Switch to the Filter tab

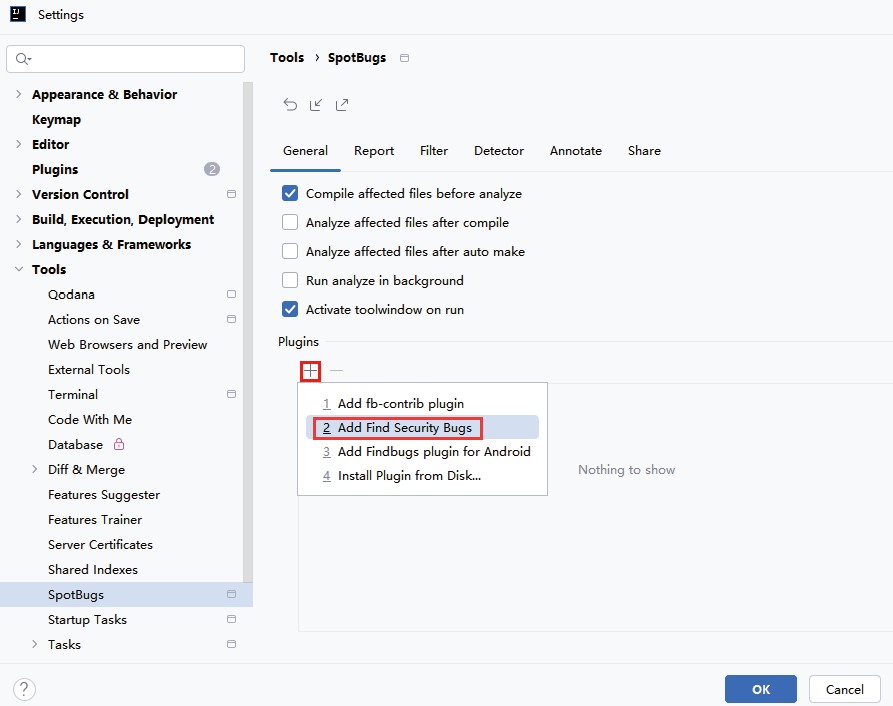(x=434, y=151)
